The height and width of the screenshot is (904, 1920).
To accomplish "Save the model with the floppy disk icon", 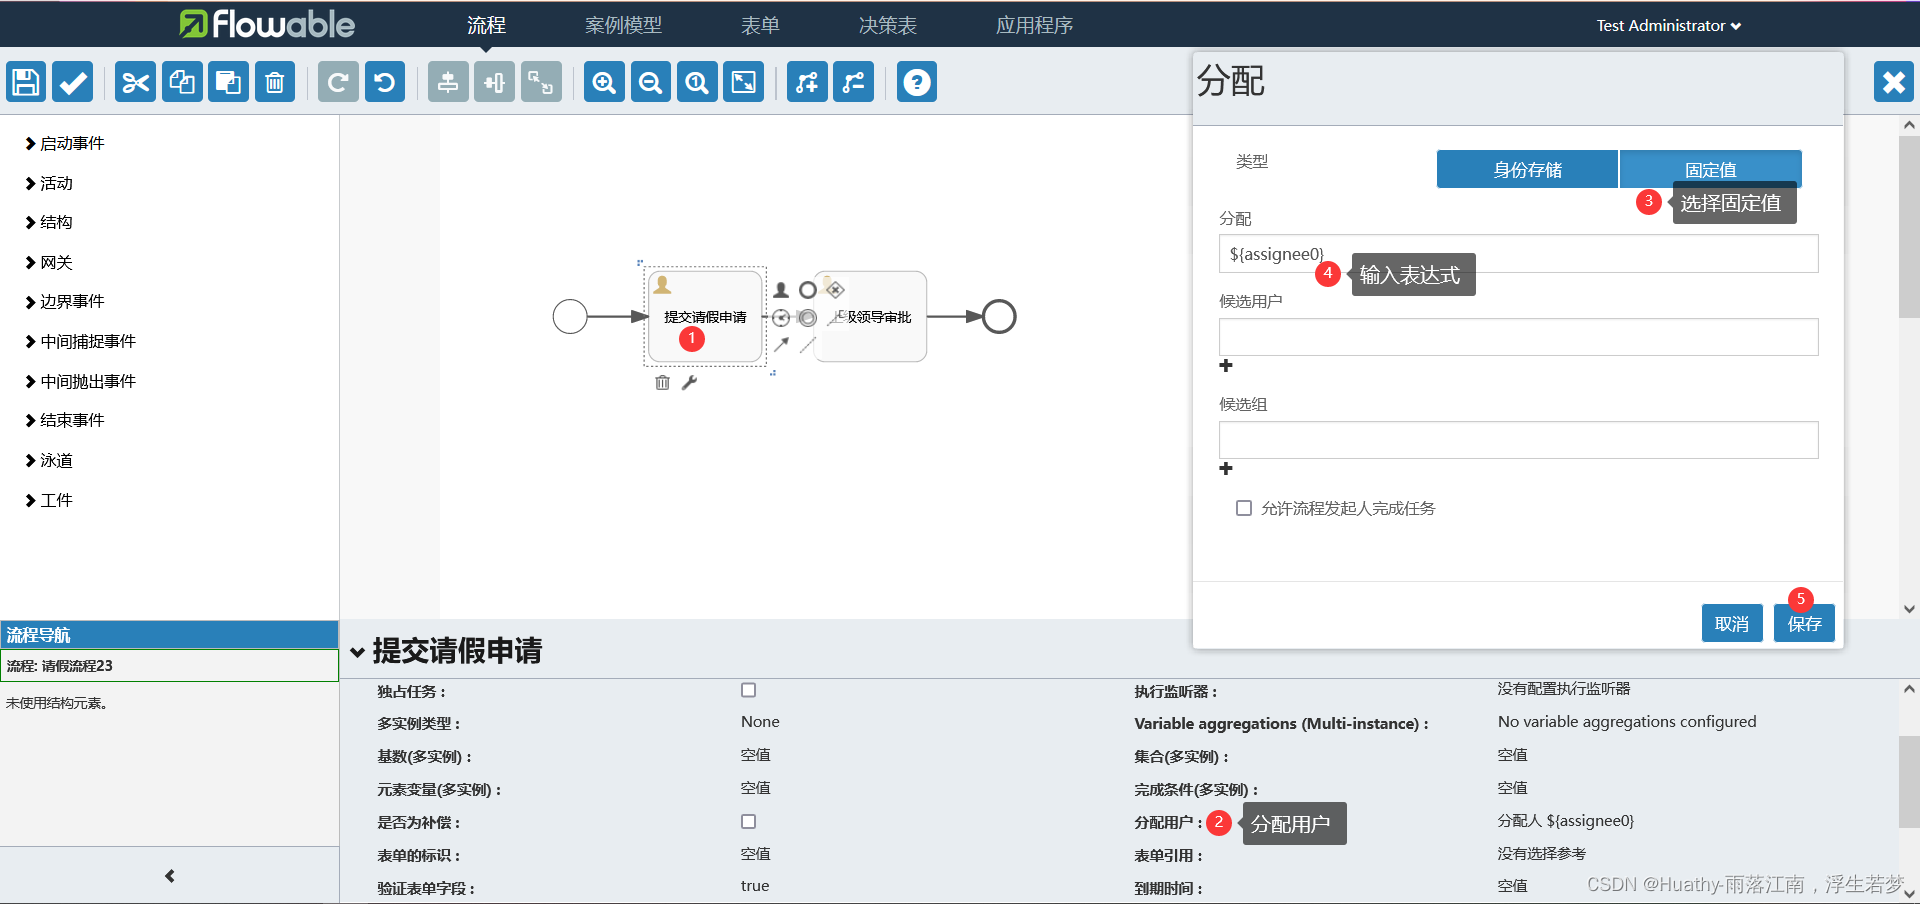I will point(26,82).
